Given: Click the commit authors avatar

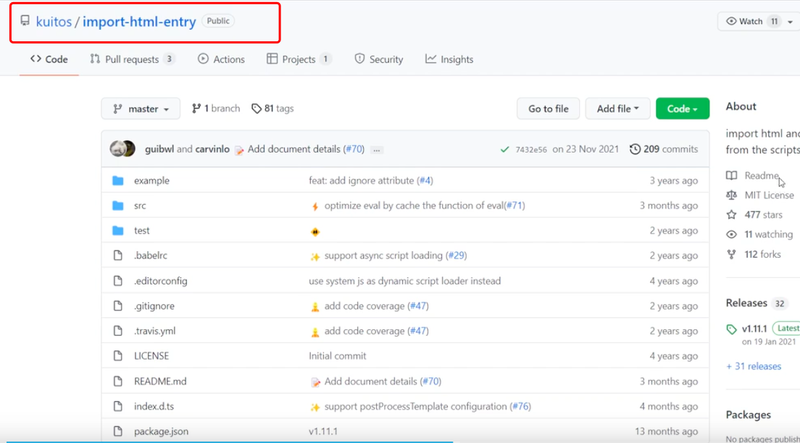Looking at the screenshot, I should pos(122,149).
